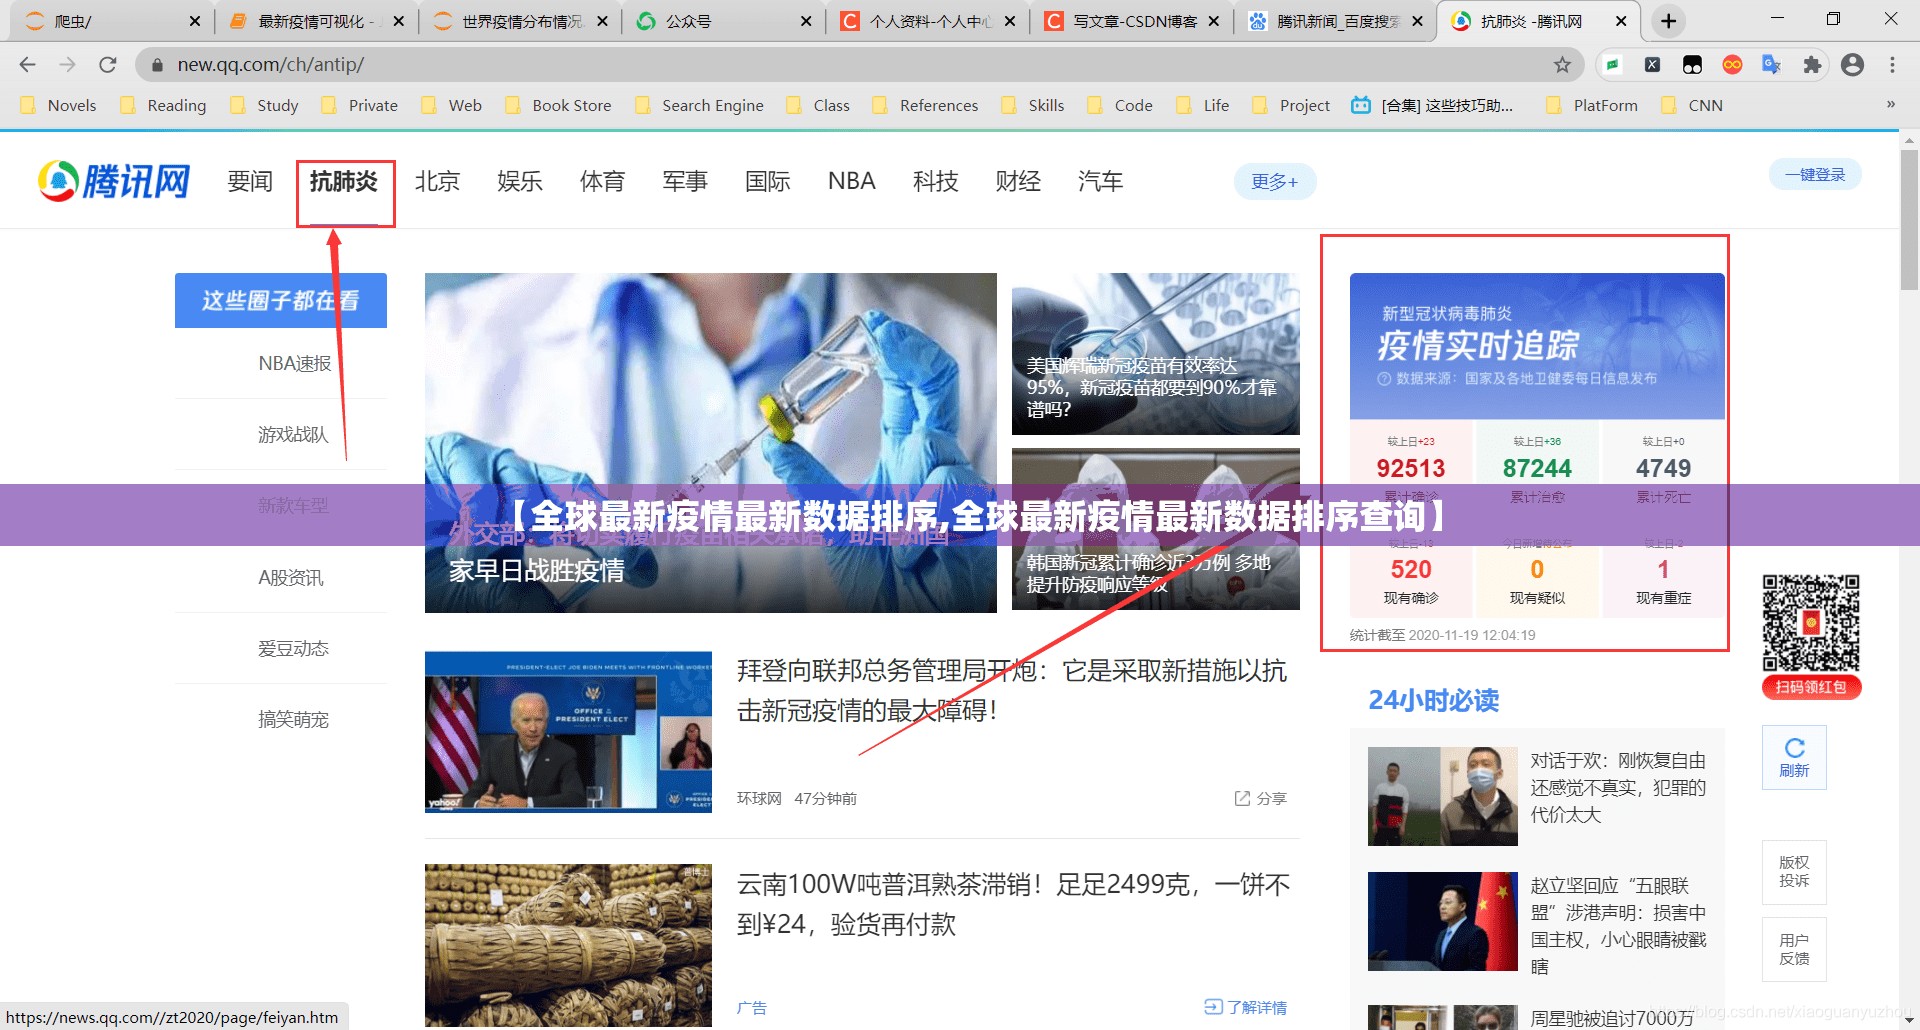Open a new browser tab
The image size is (1920, 1030).
[1668, 21]
